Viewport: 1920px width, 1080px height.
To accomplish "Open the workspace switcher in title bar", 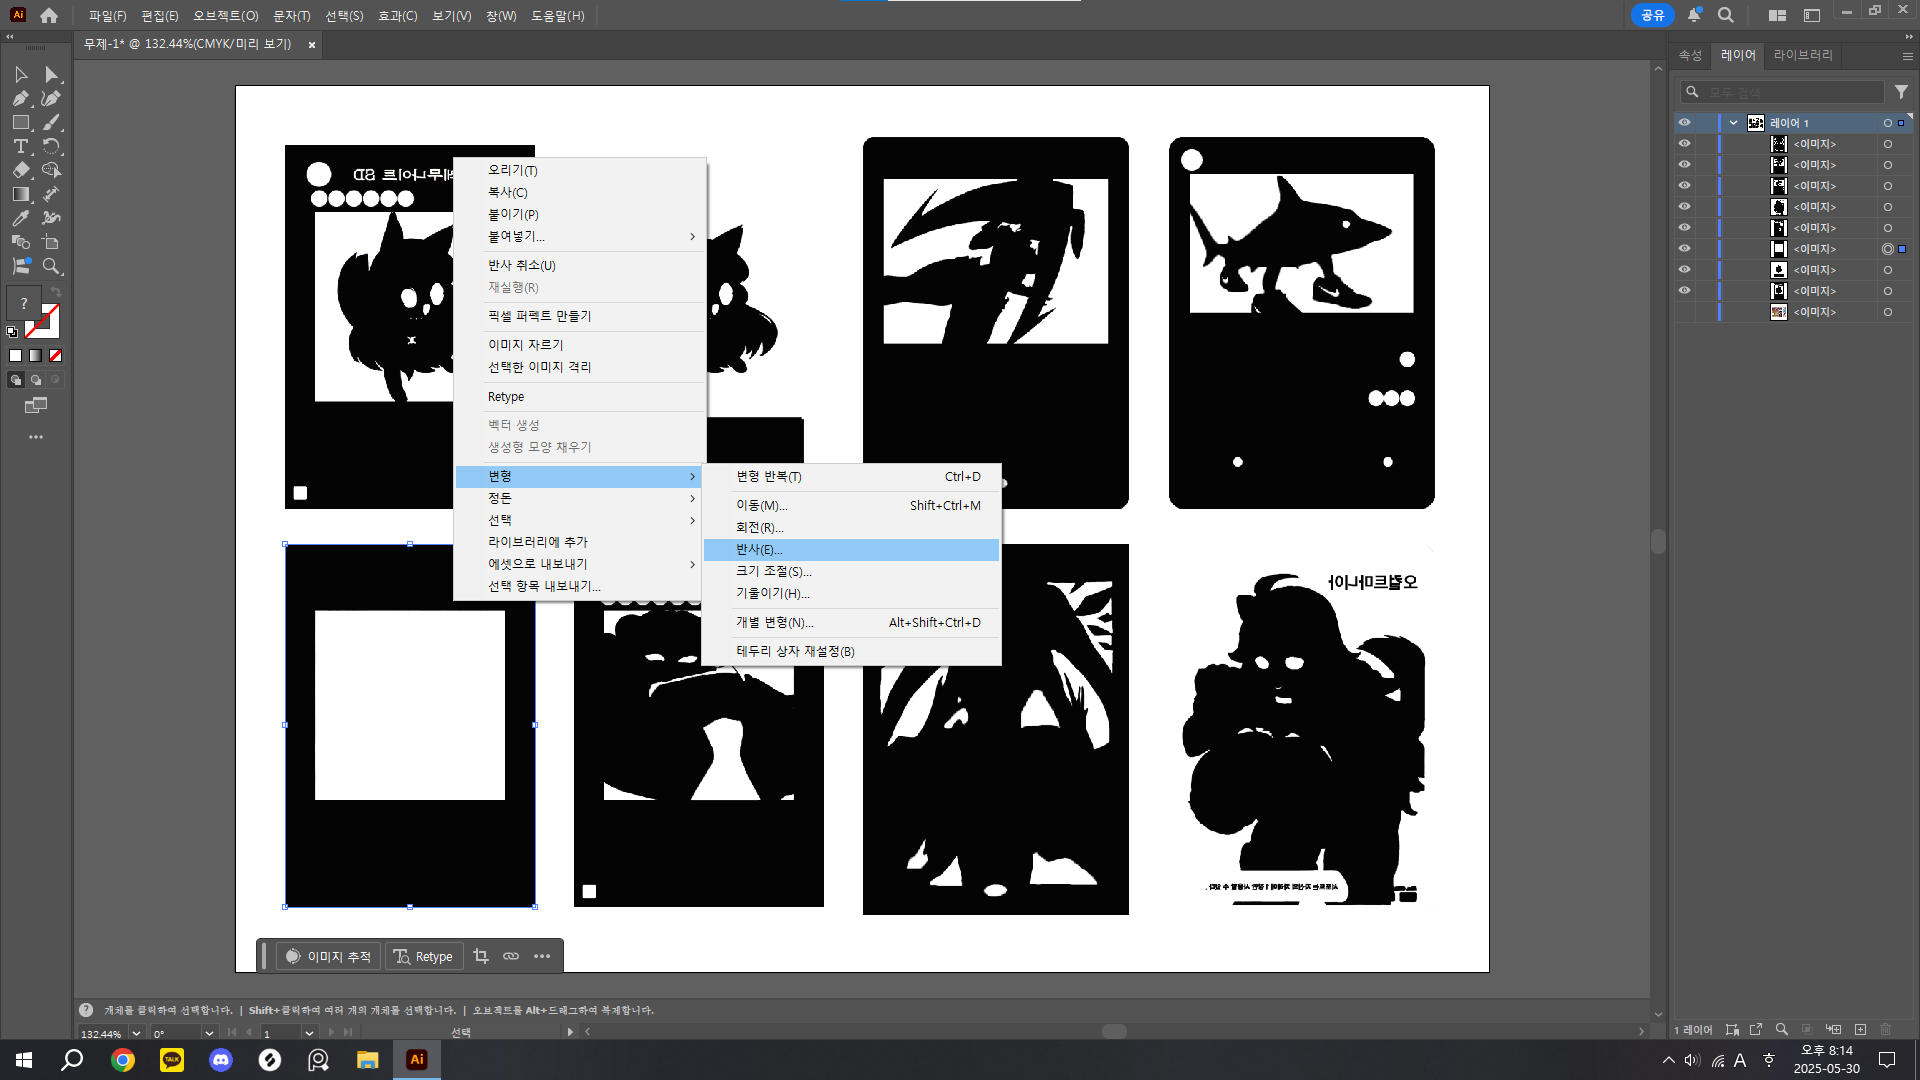I will [1777, 15].
